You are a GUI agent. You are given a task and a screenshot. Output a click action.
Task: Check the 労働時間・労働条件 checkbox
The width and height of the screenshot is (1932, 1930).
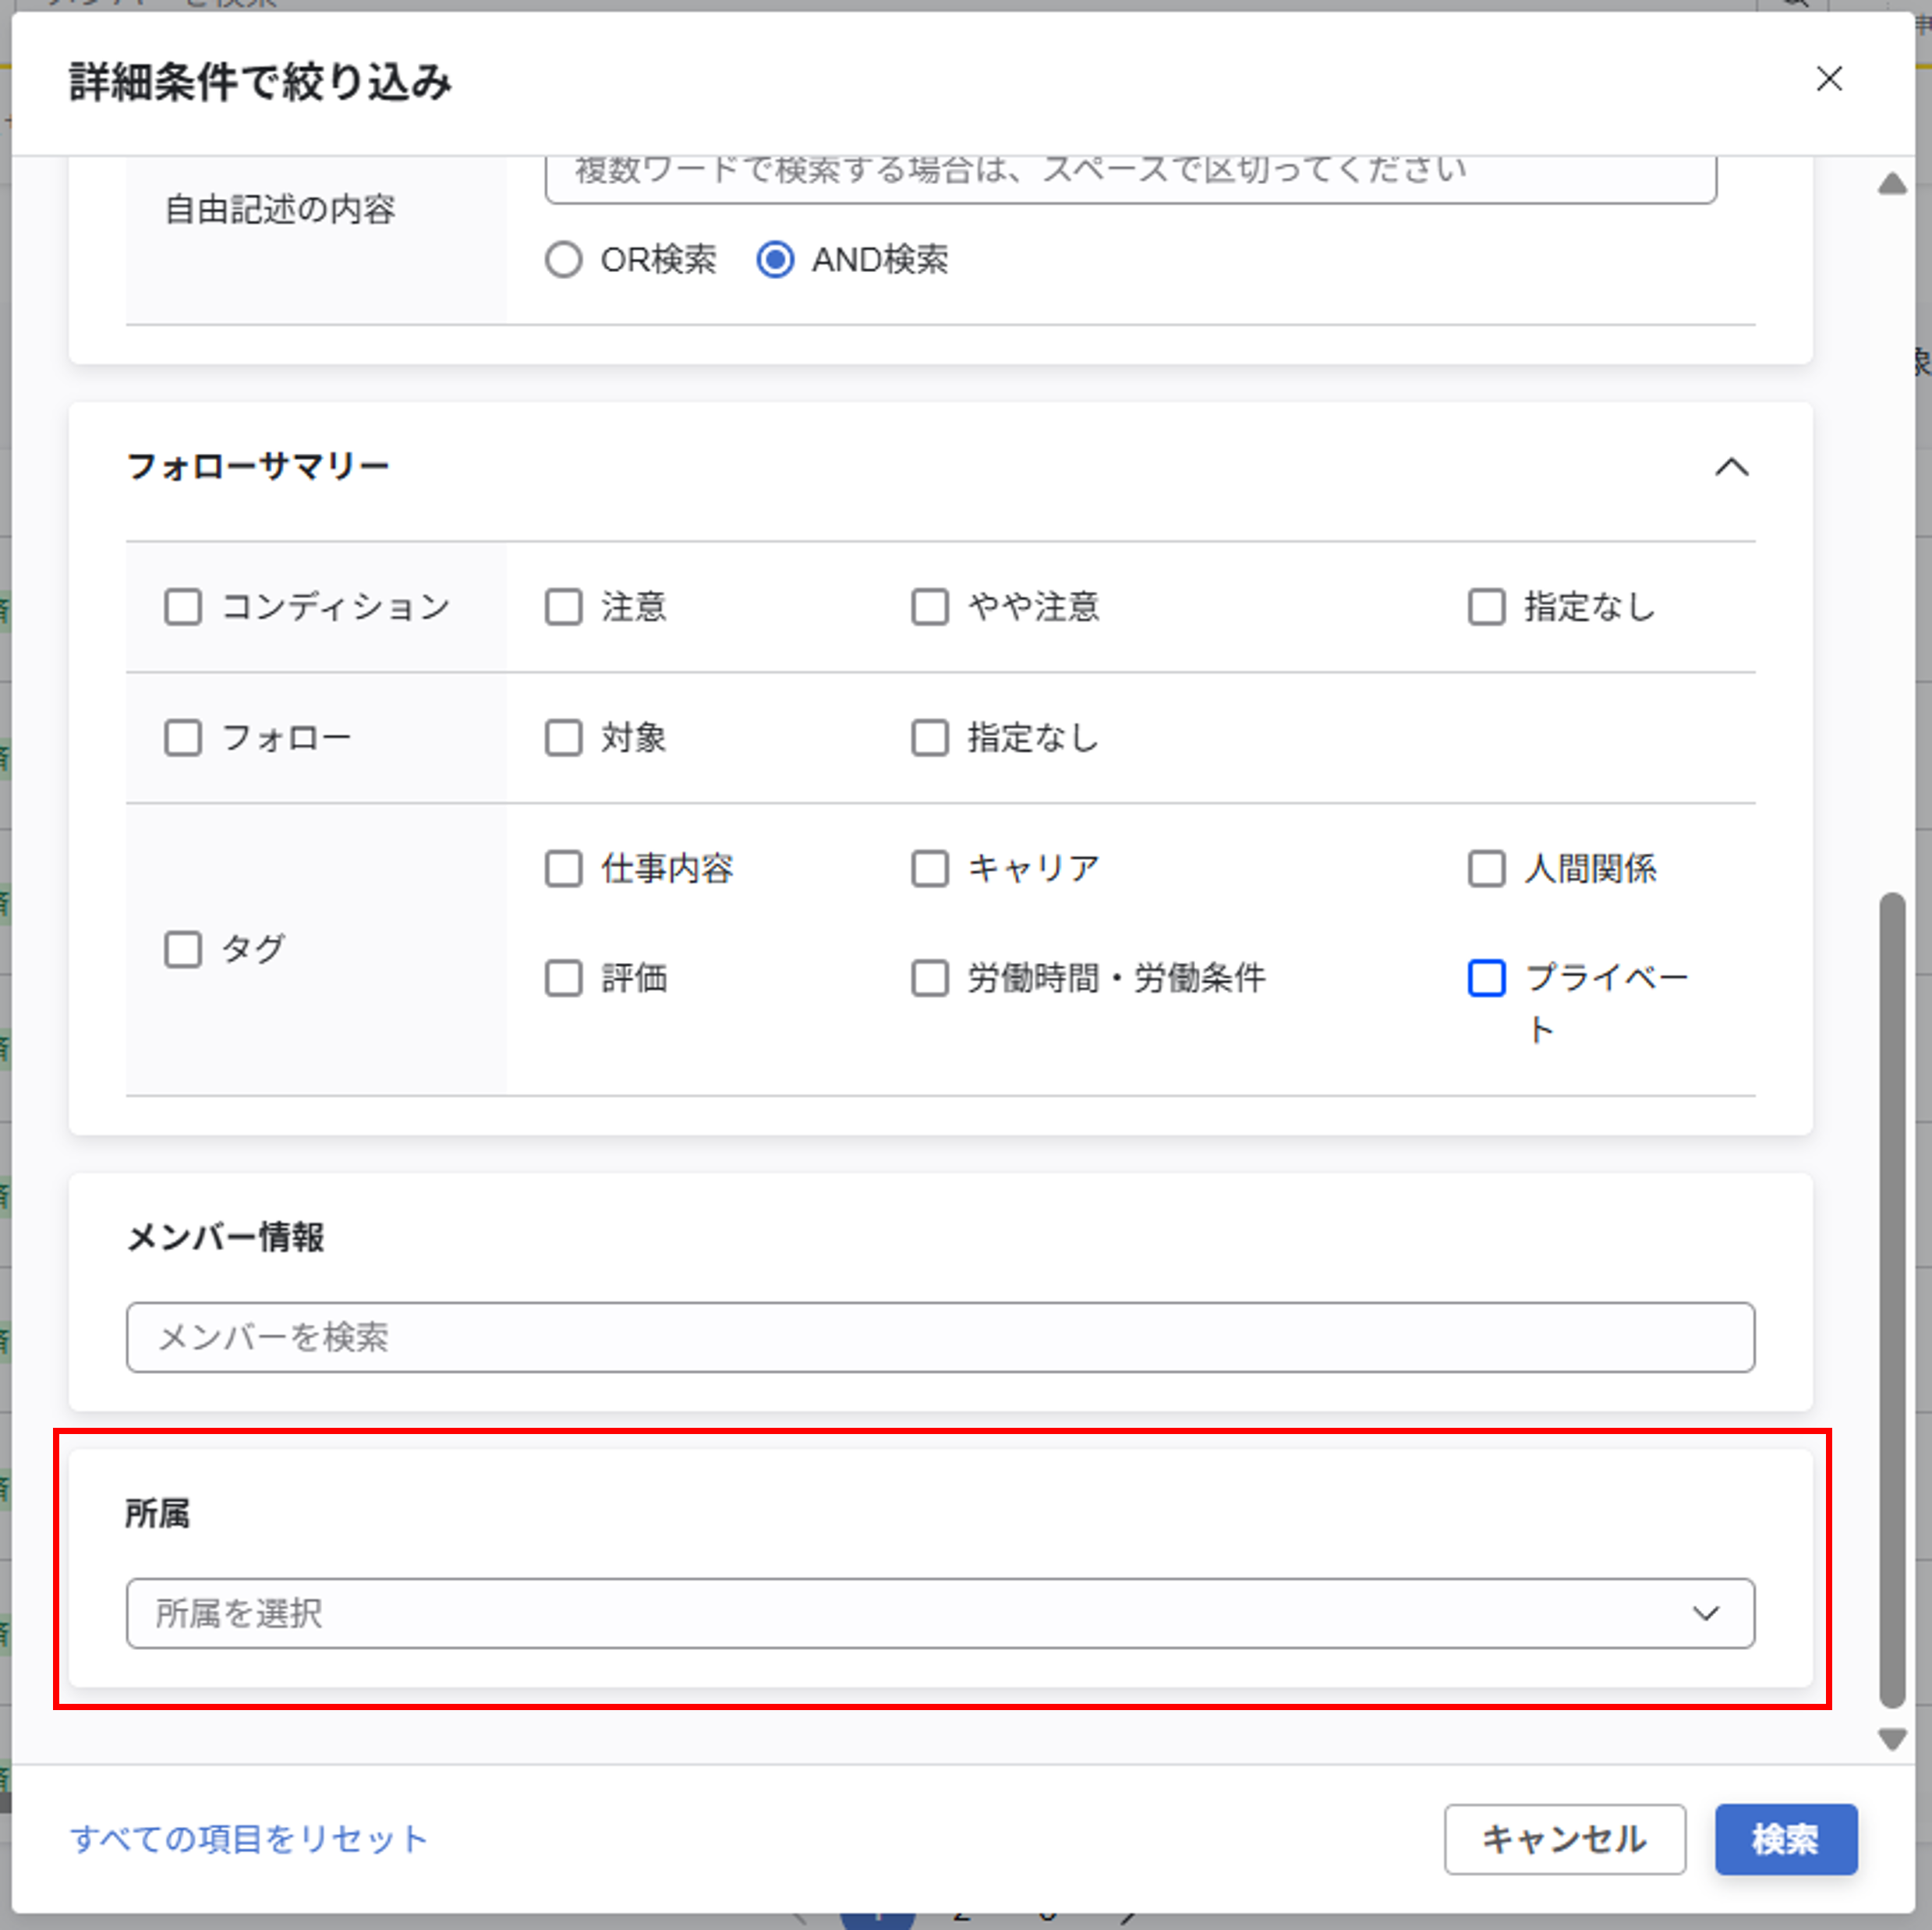(x=929, y=979)
